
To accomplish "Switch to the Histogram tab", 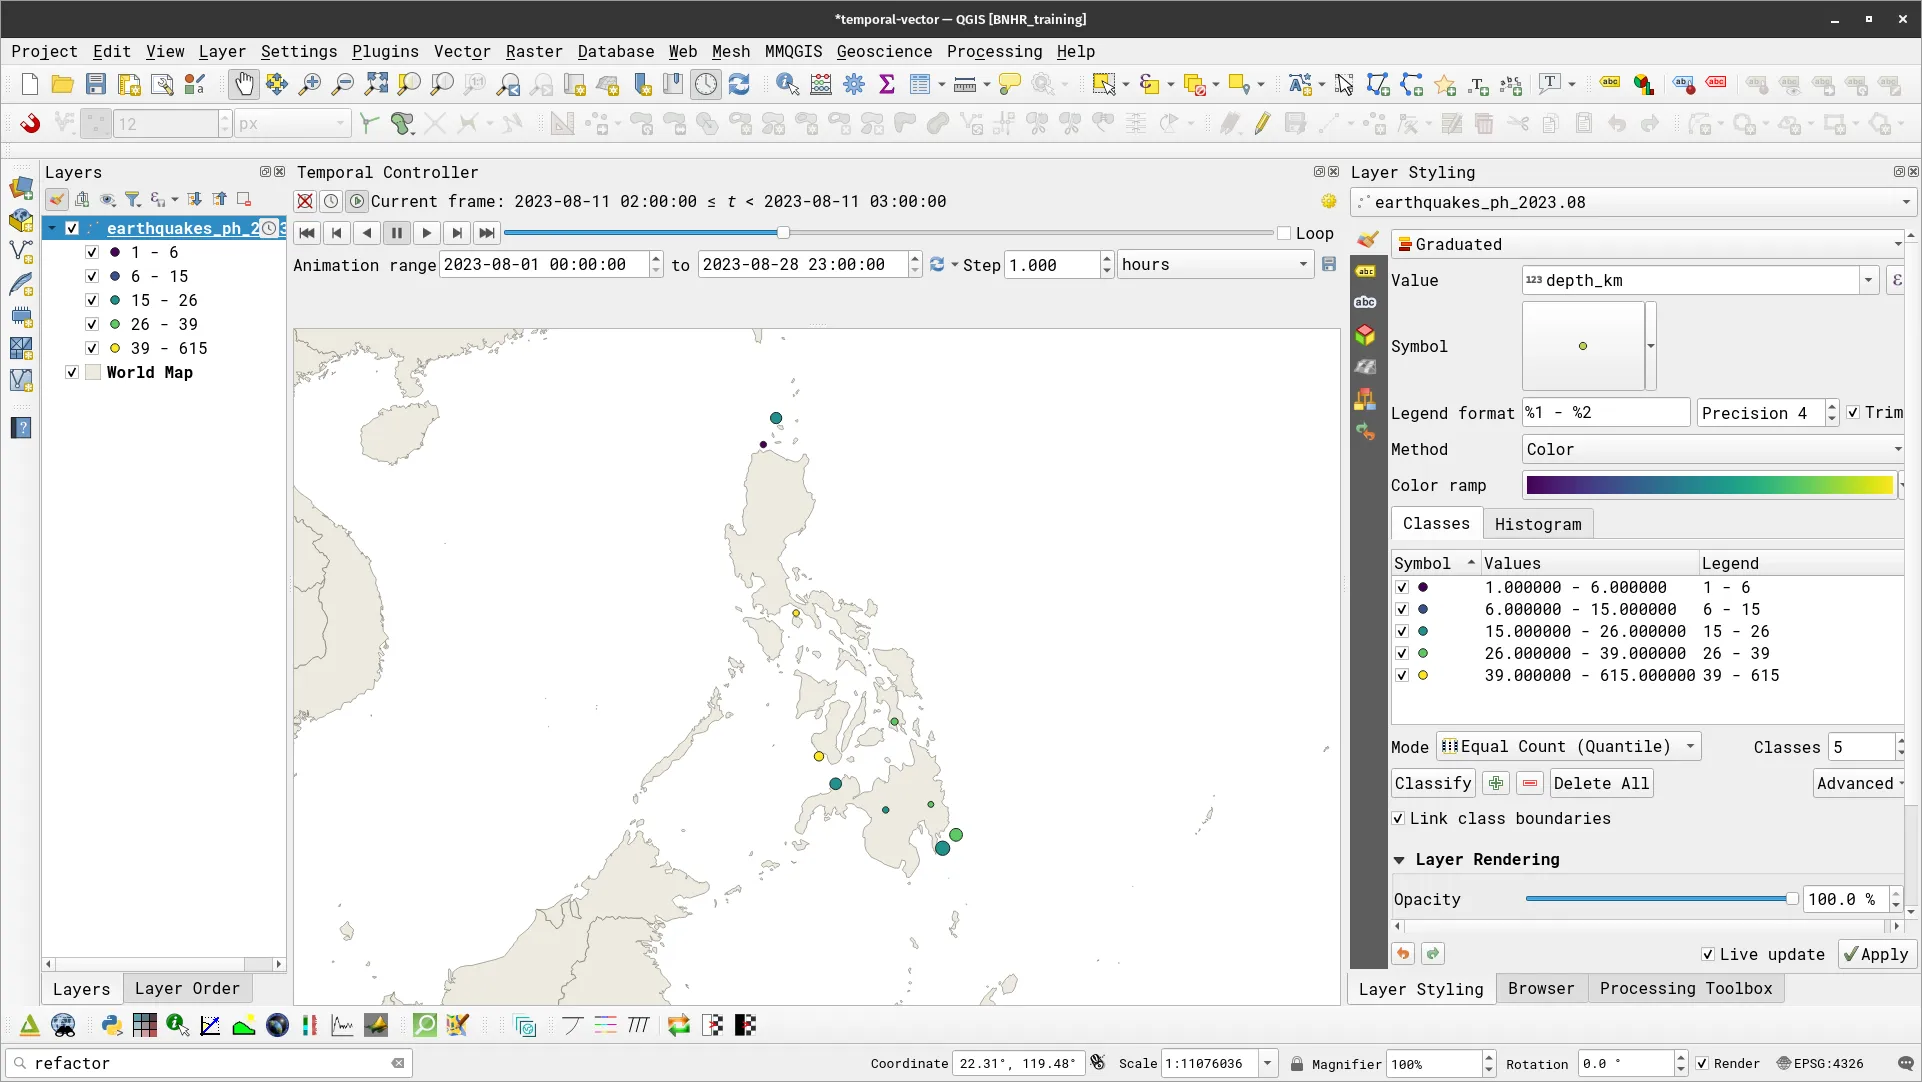I will pyautogui.click(x=1537, y=524).
